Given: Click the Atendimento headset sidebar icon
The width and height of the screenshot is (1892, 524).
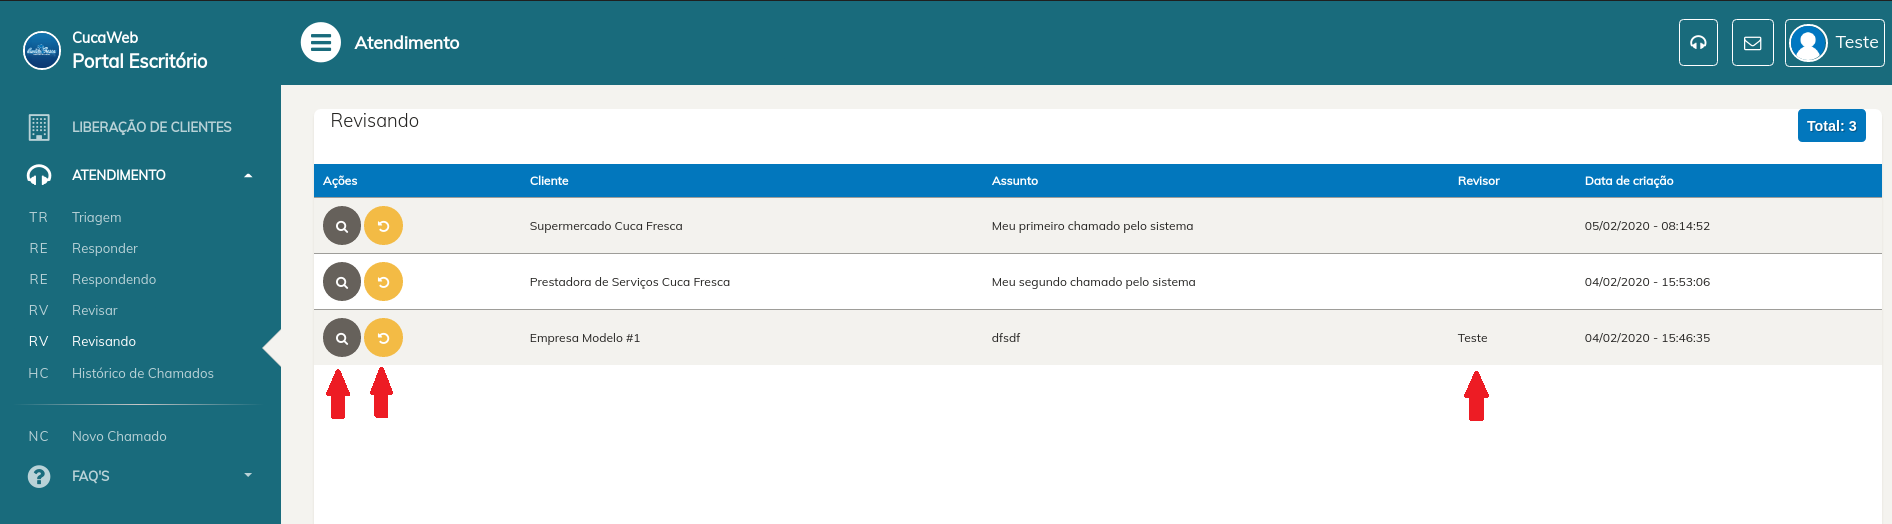Looking at the screenshot, I should 39,175.
